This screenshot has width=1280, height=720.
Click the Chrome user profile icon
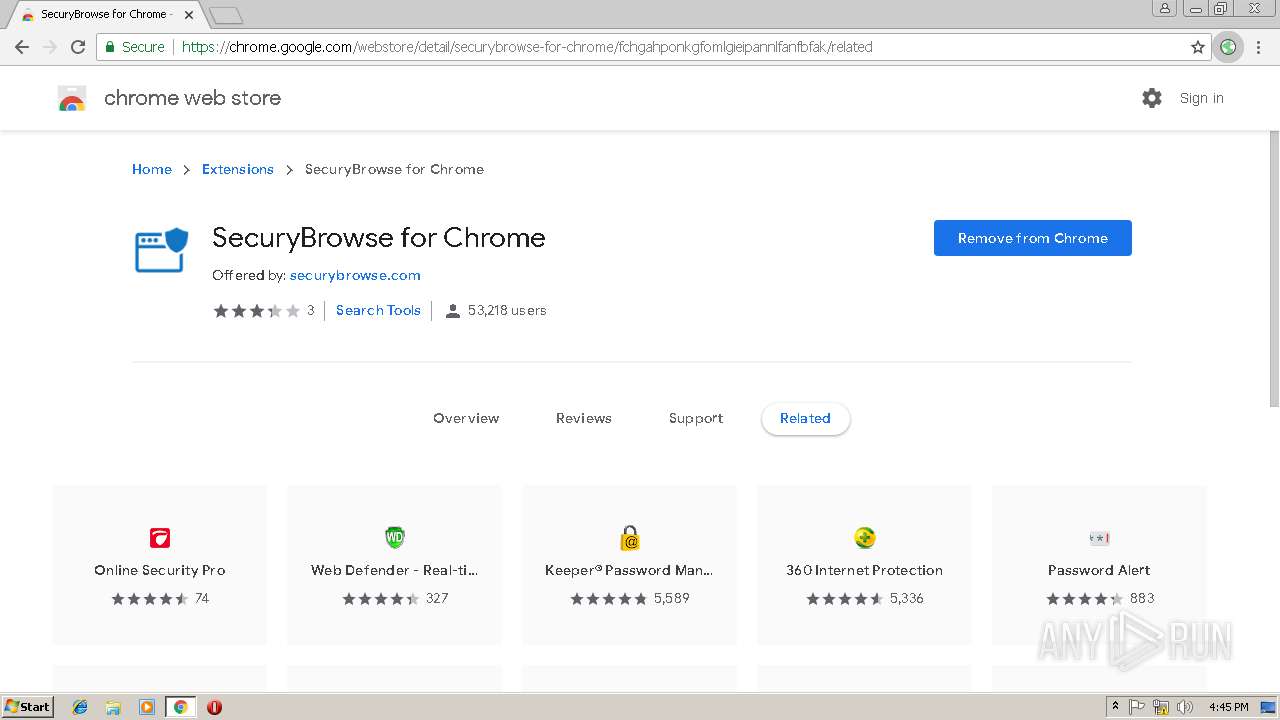coord(1164,9)
